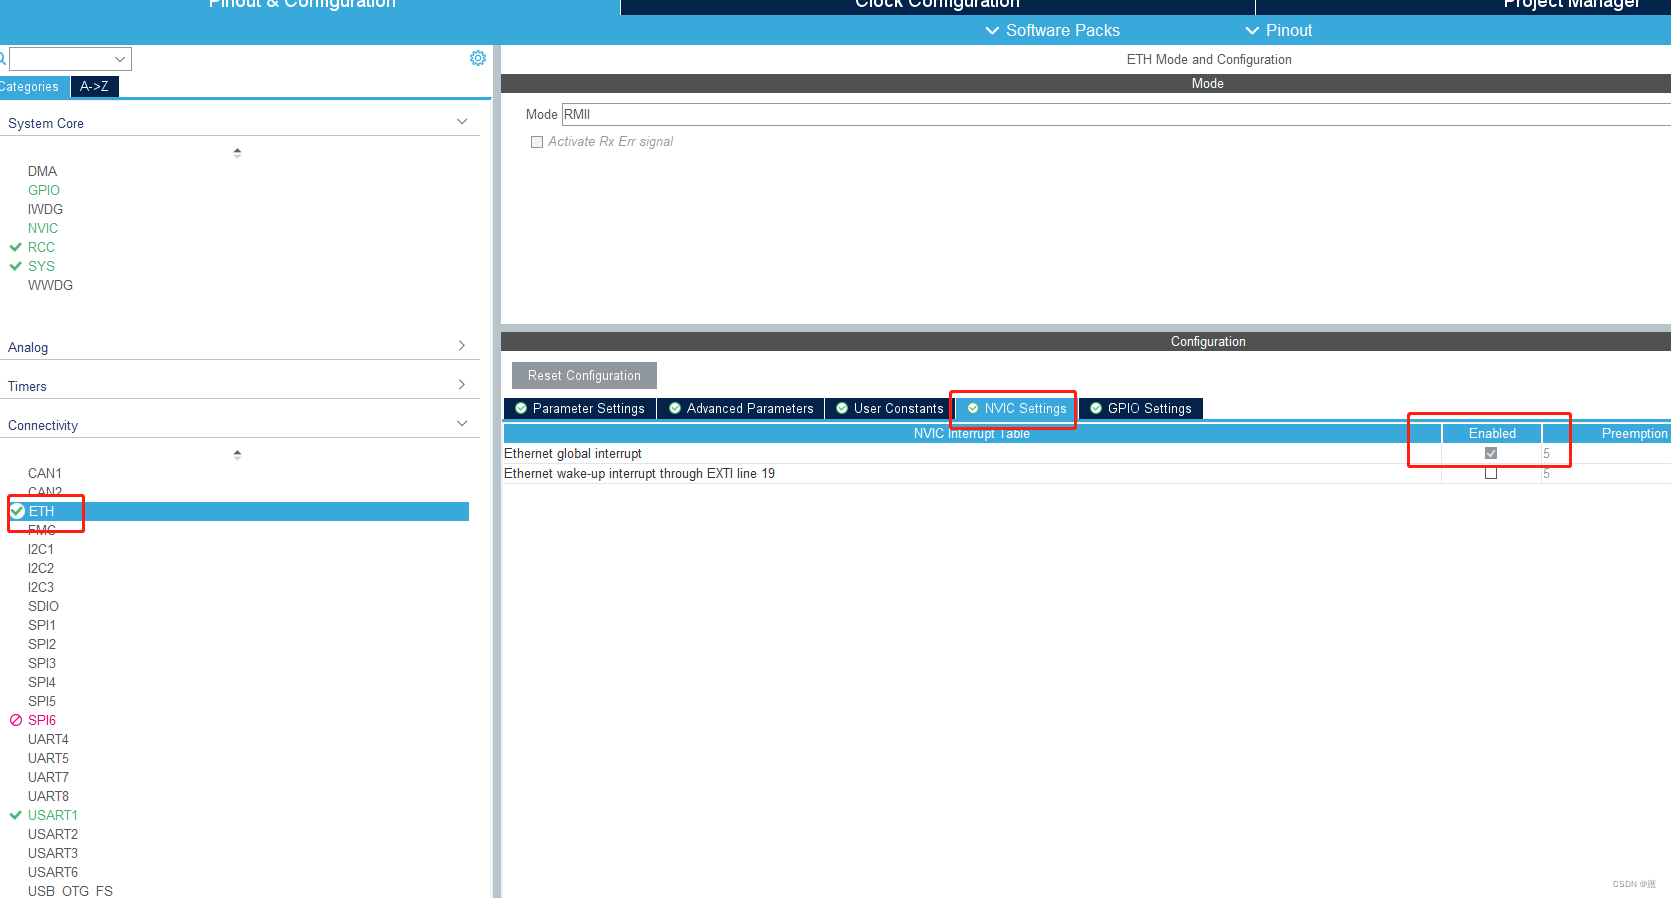Select IWDG in System Core list

pos(45,209)
